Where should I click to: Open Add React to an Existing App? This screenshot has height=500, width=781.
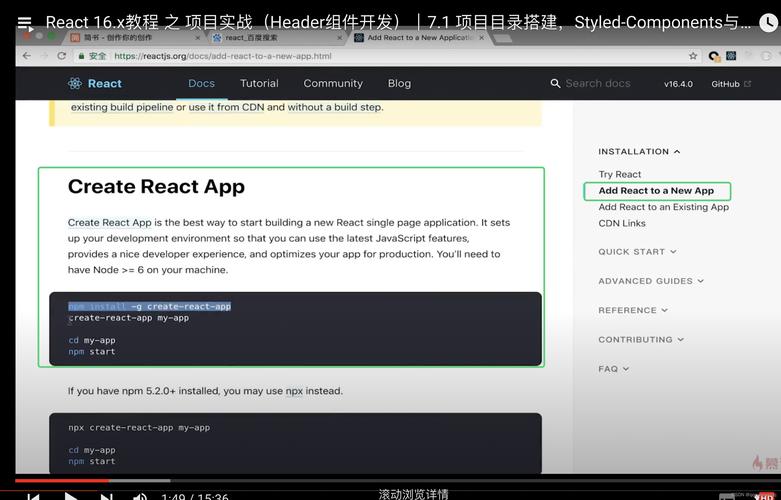point(663,207)
